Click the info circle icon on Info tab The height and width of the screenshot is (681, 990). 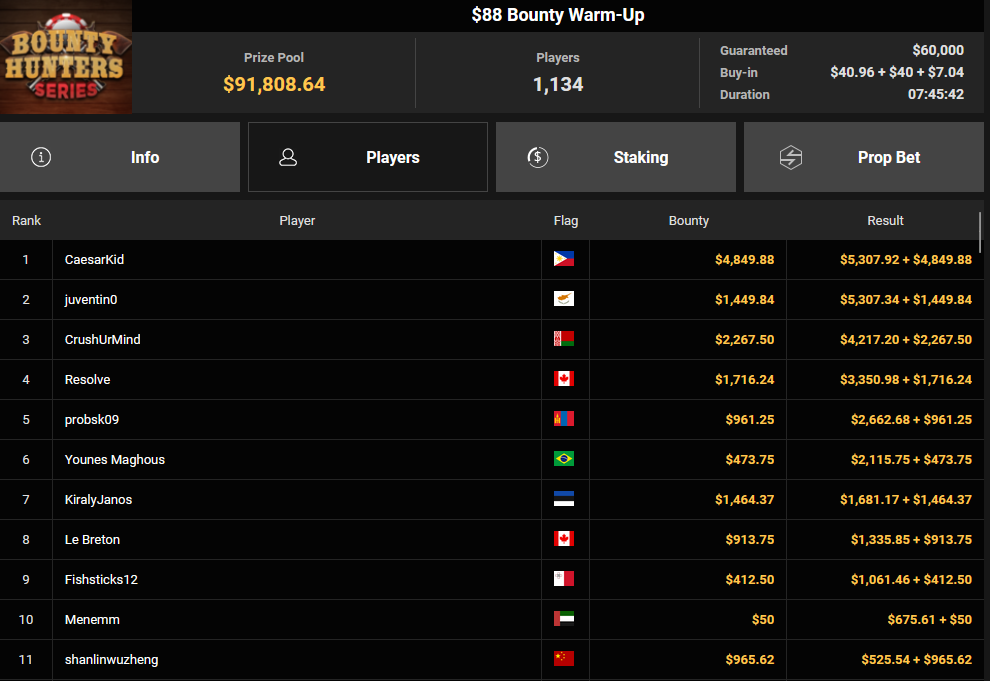pyautogui.click(x=41, y=157)
